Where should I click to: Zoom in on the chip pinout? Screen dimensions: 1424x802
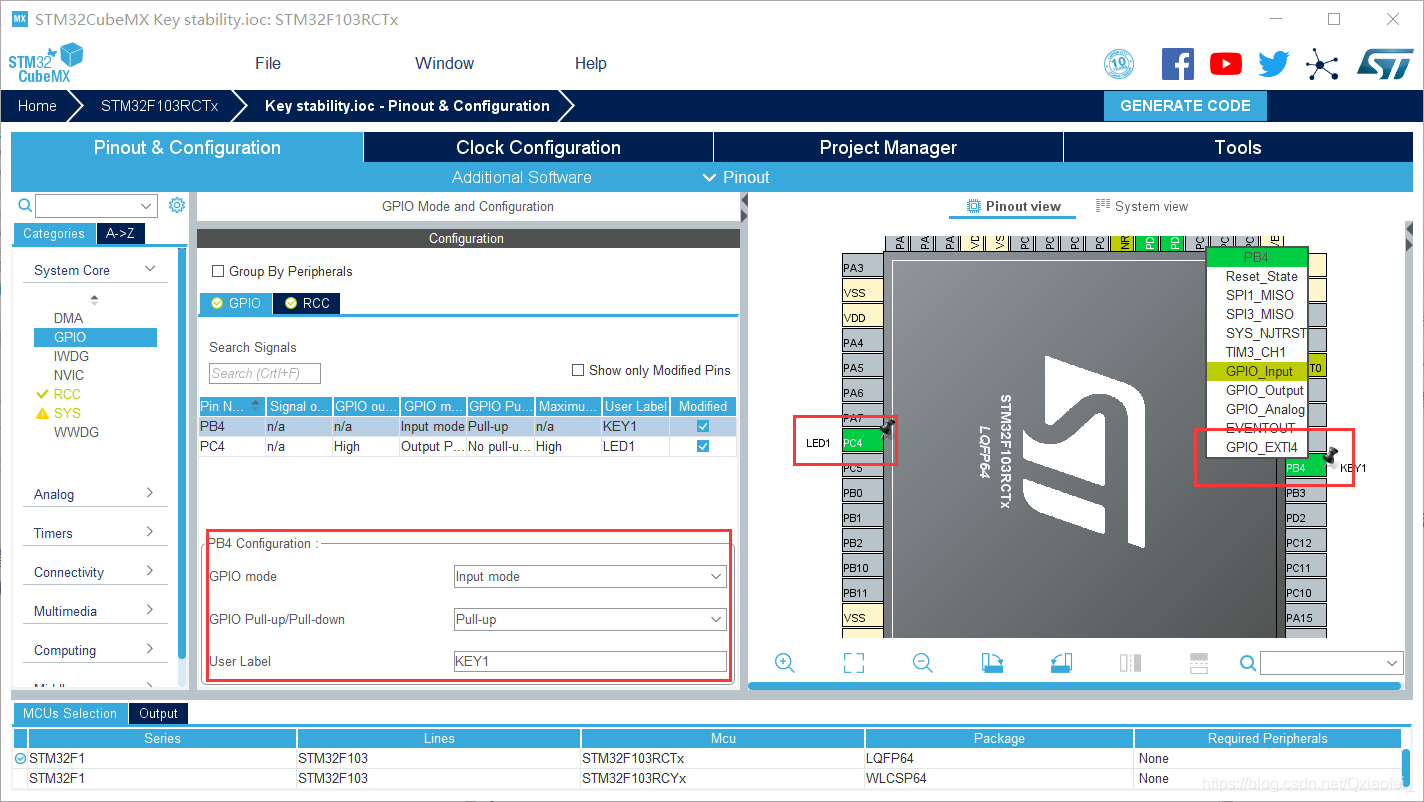coord(785,662)
